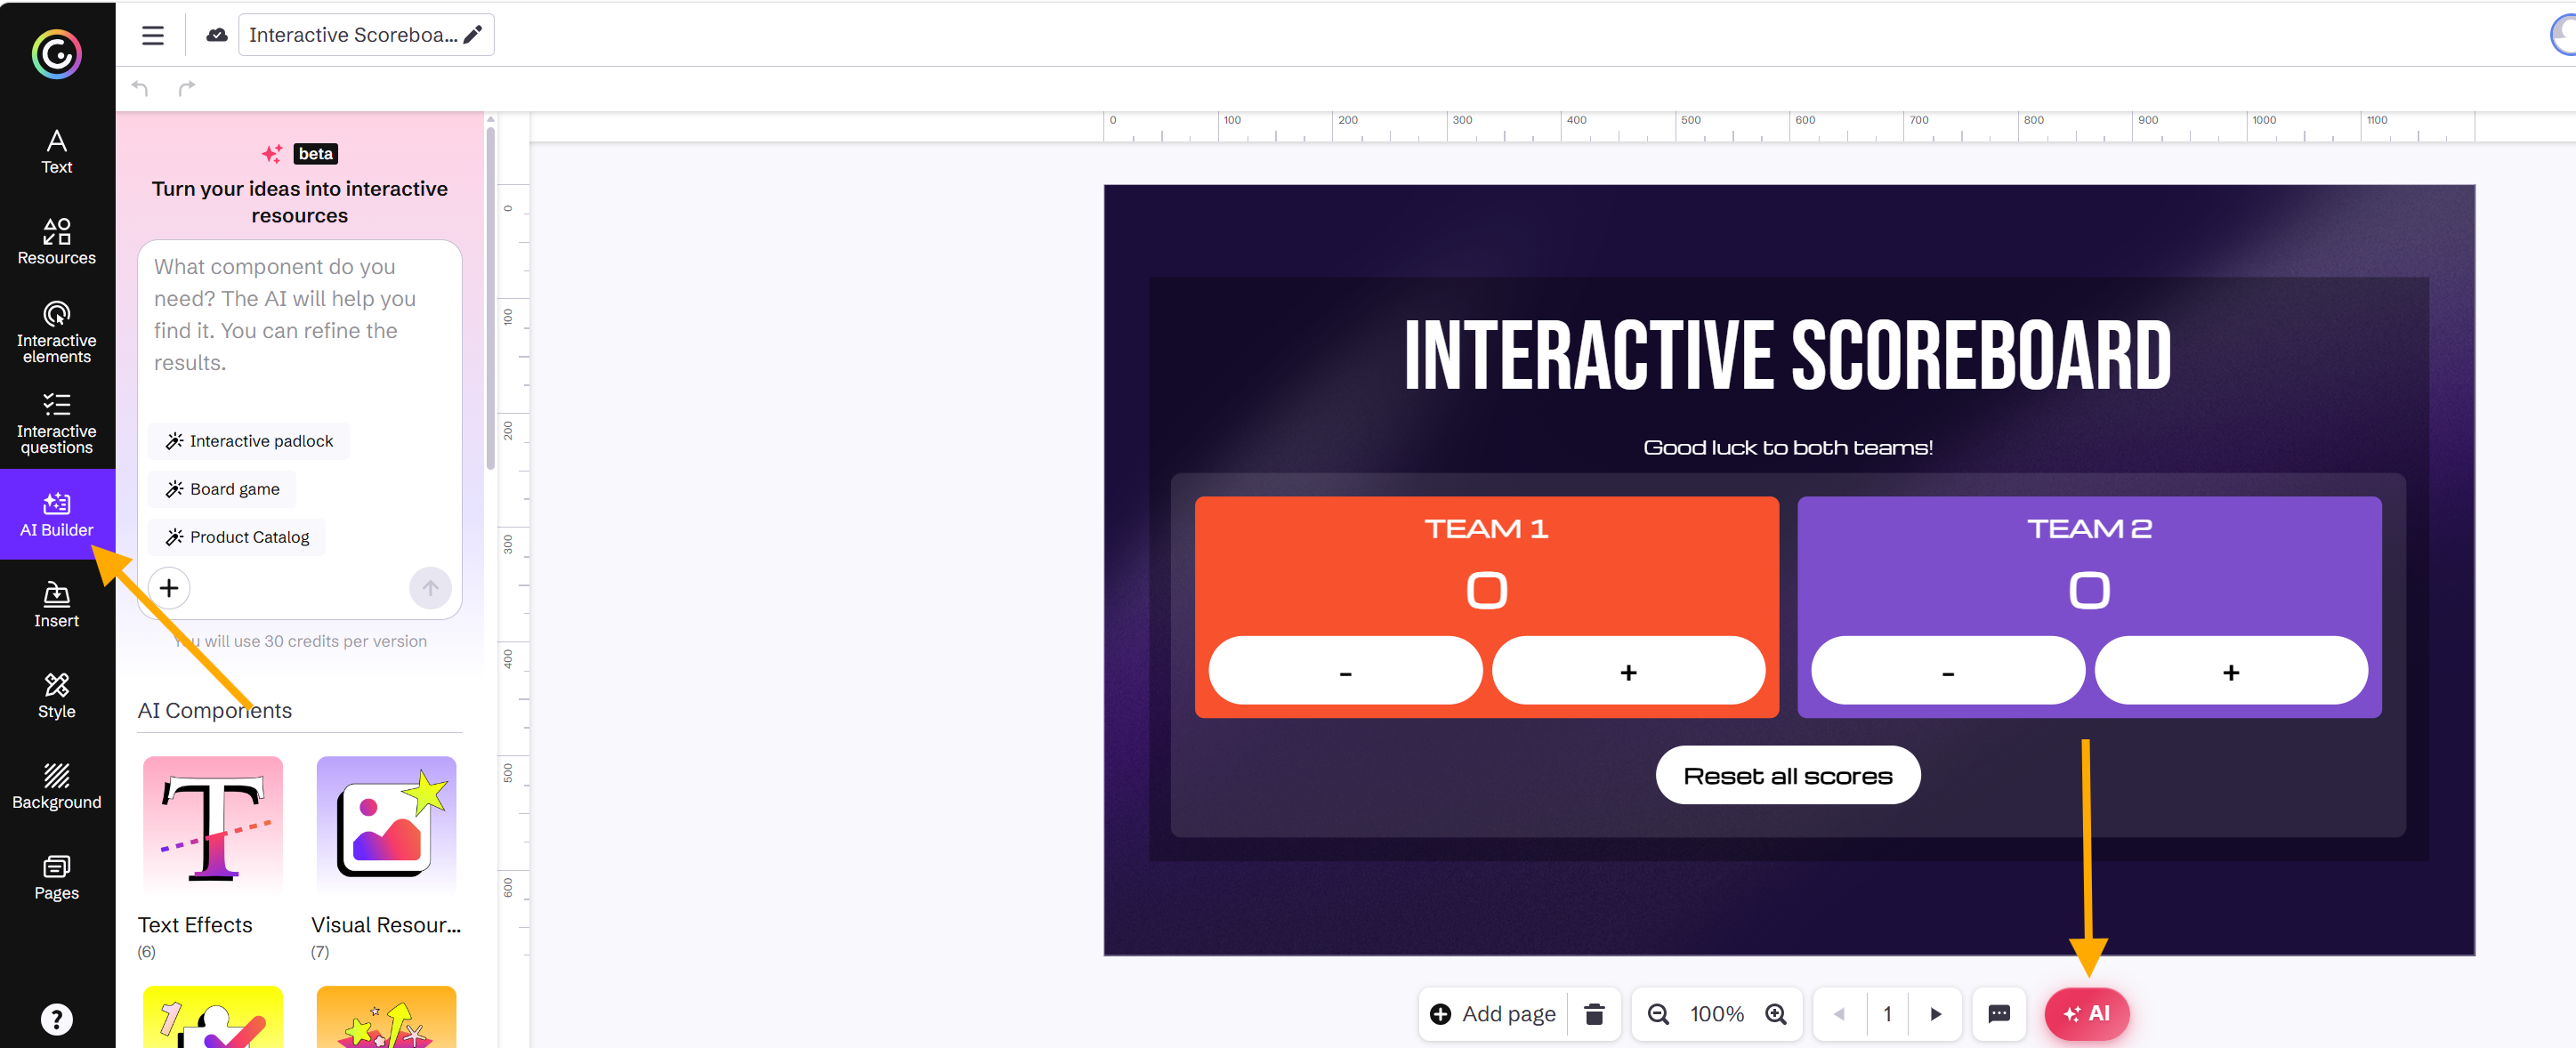Click the AI Components heading
Screen dimensions: 2576x1048
click(x=215, y=711)
